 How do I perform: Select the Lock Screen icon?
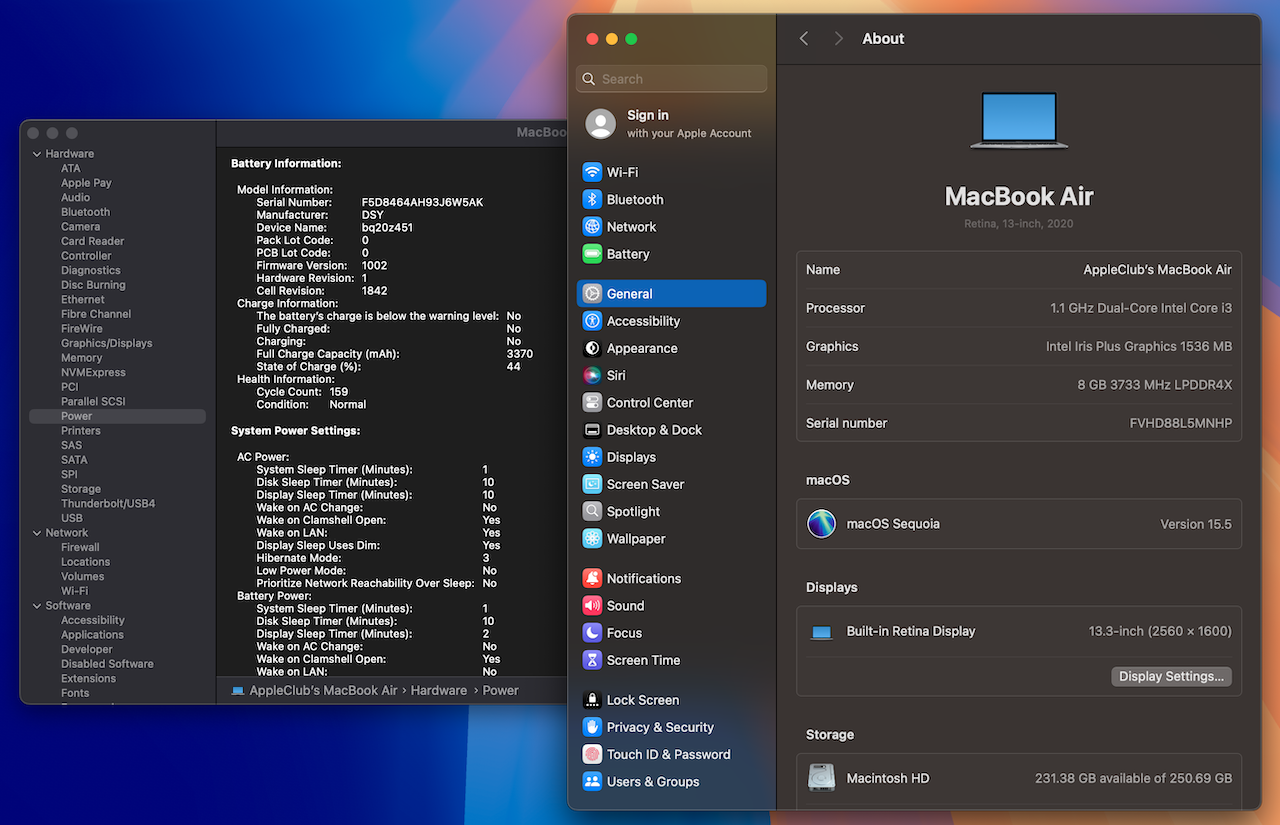pyautogui.click(x=592, y=700)
